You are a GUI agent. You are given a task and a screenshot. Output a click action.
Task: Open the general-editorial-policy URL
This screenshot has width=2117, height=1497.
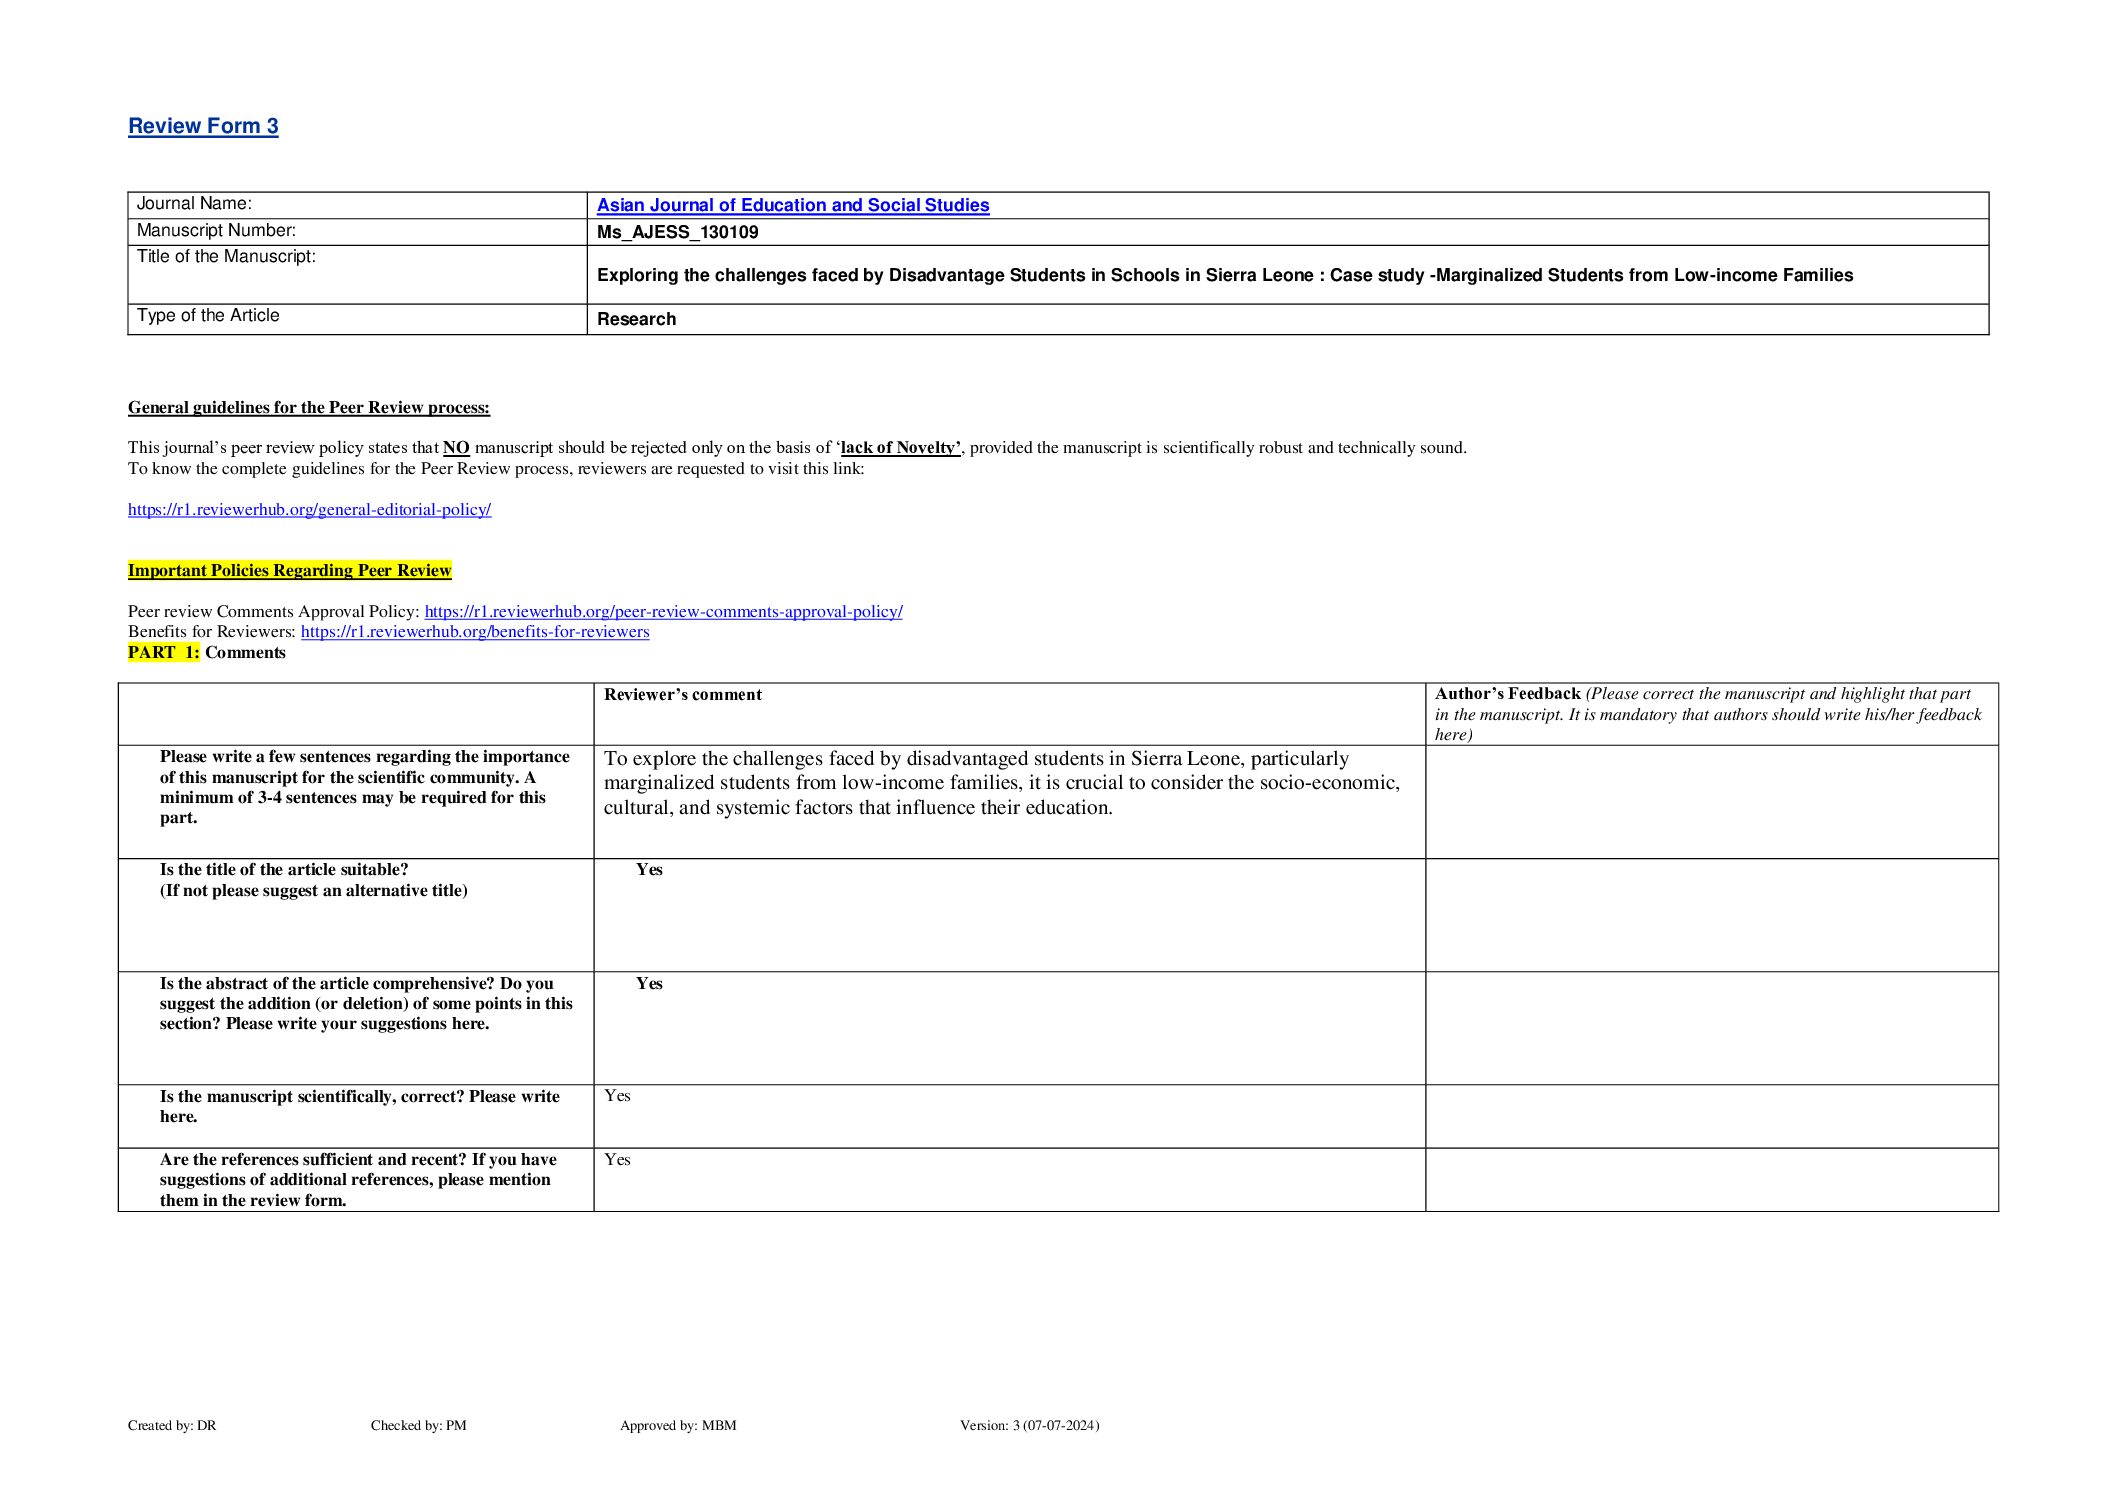(x=309, y=510)
